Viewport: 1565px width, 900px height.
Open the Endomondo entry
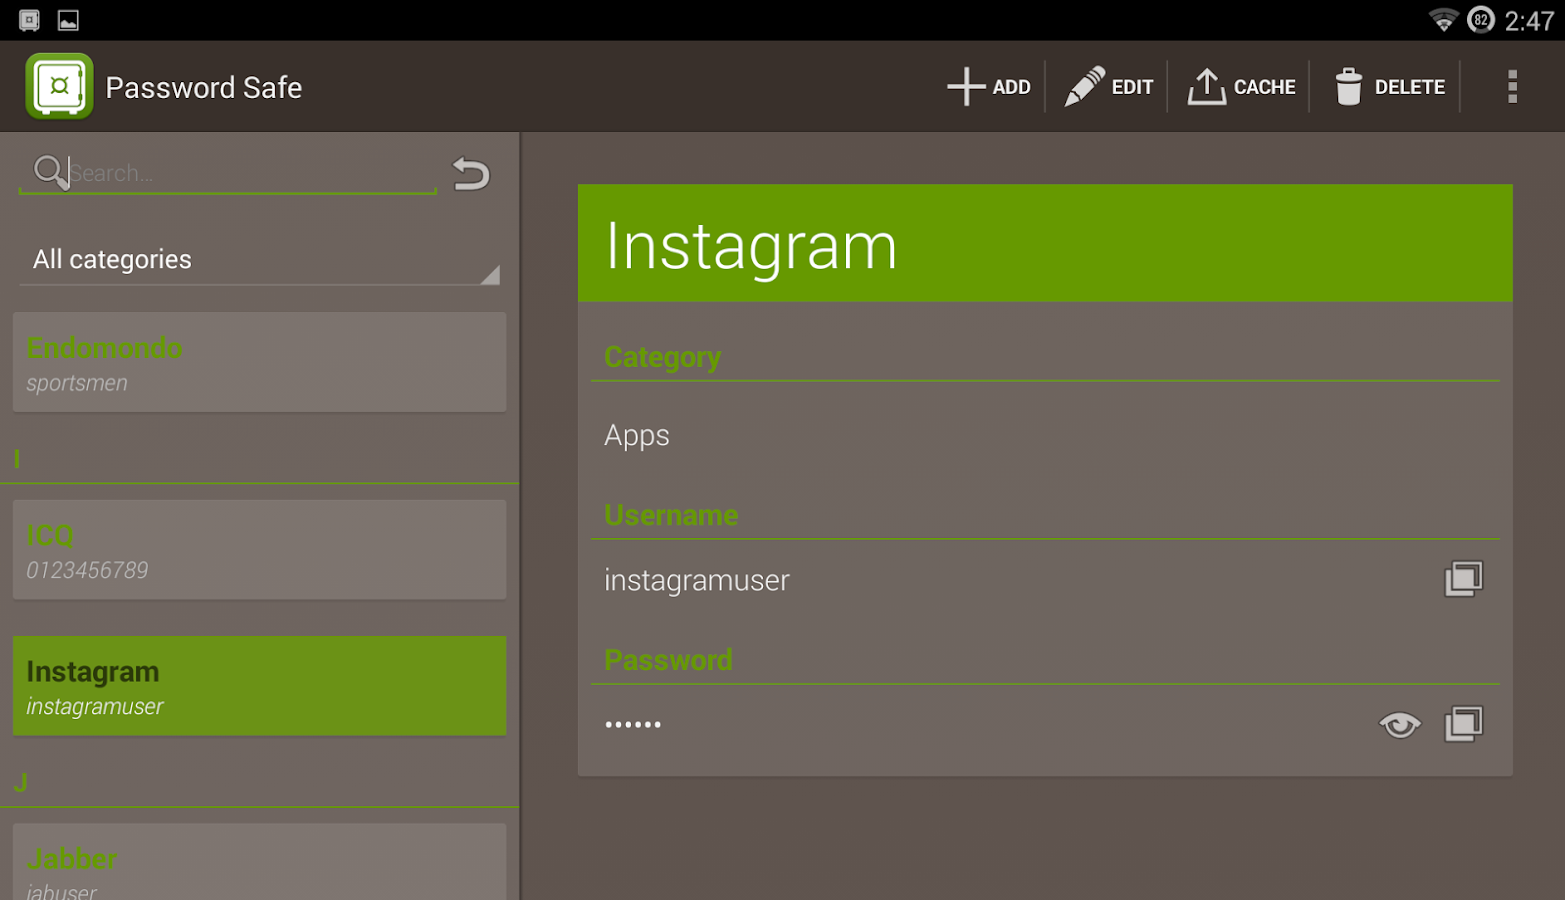(x=259, y=362)
